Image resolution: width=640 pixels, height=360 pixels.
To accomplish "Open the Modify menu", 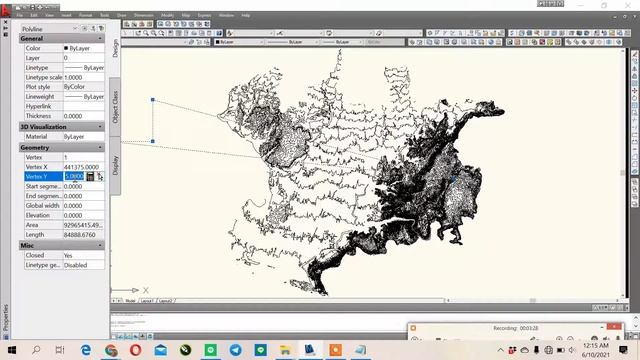I will [167, 15].
